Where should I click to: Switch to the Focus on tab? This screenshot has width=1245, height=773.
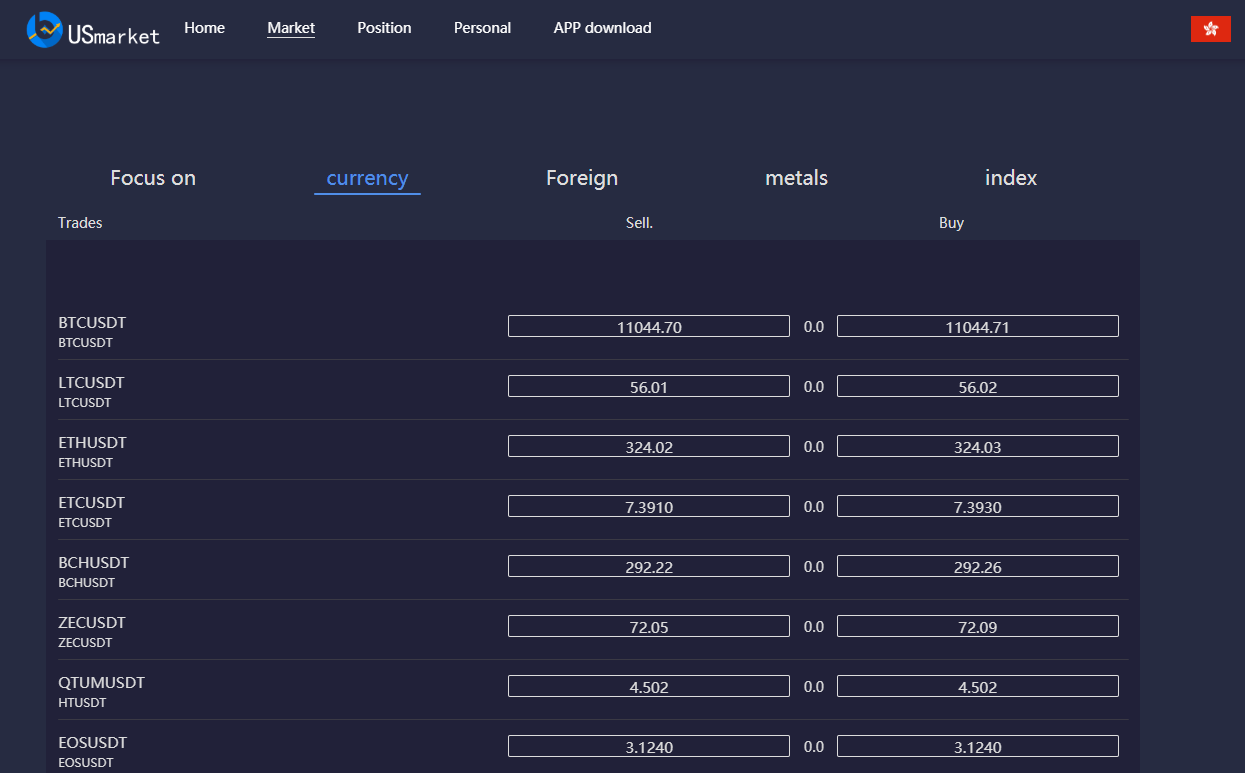tap(153, 178)
